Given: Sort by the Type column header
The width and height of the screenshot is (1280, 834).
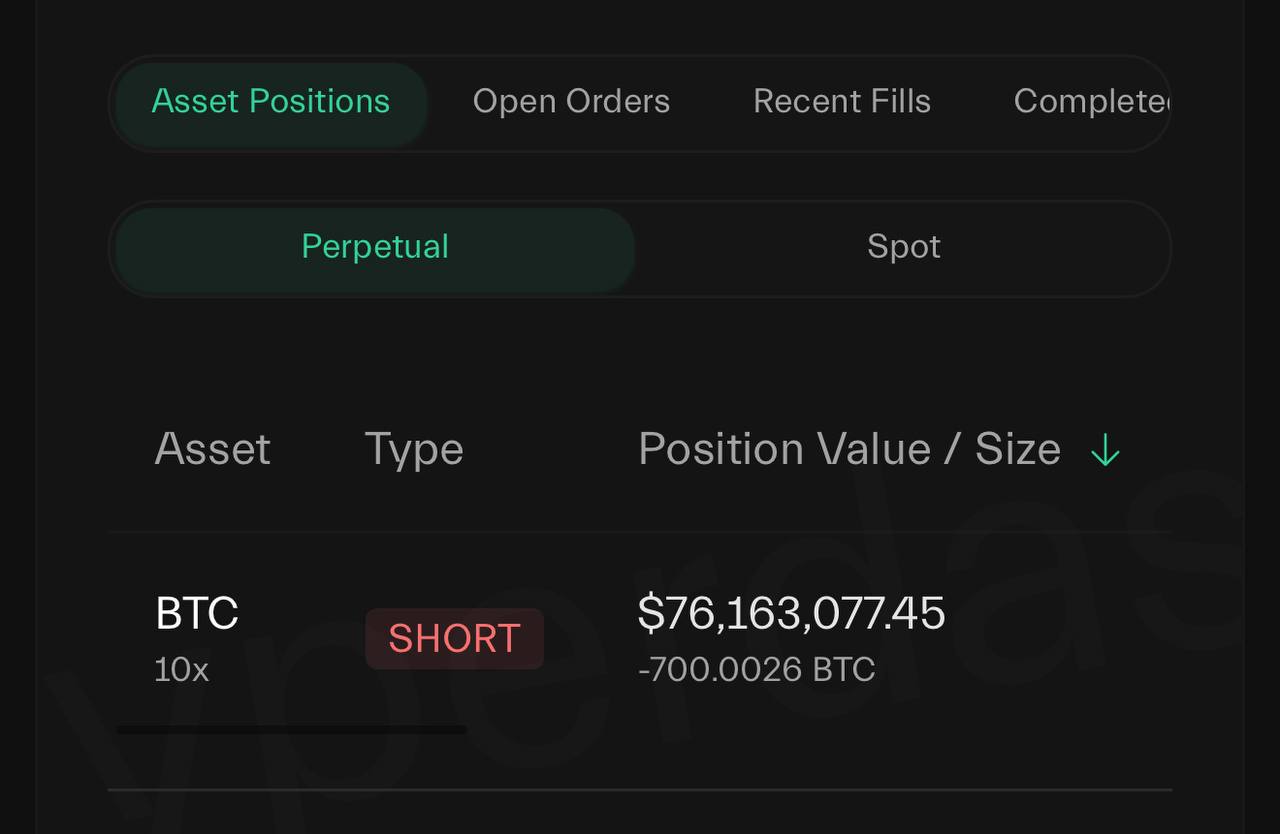Looking at the screenshot, I should click(414, 450).
